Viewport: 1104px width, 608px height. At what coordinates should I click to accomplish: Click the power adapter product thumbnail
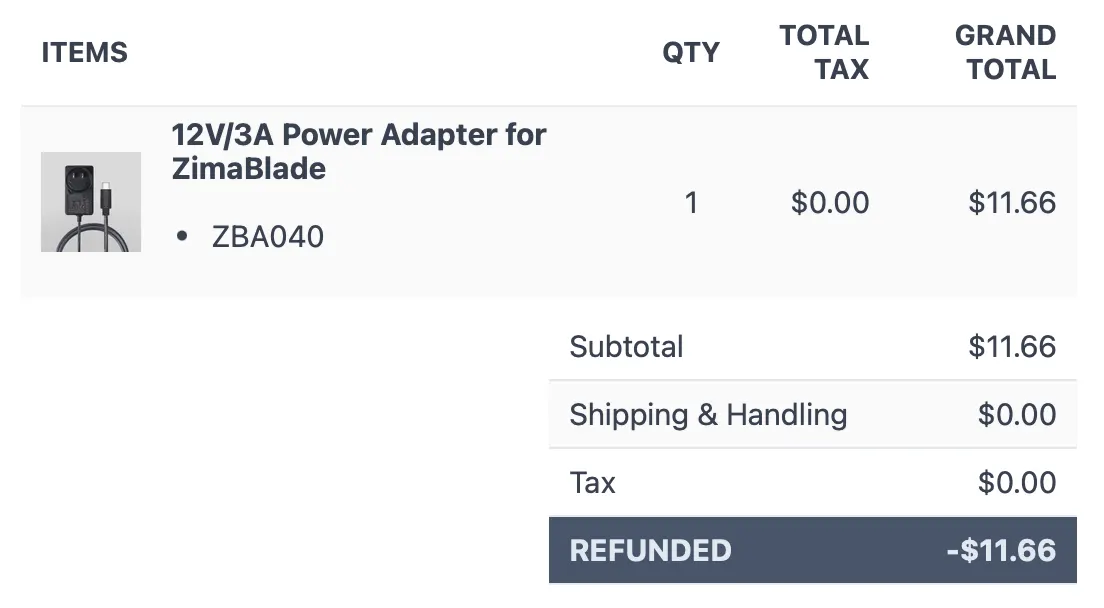91,202
